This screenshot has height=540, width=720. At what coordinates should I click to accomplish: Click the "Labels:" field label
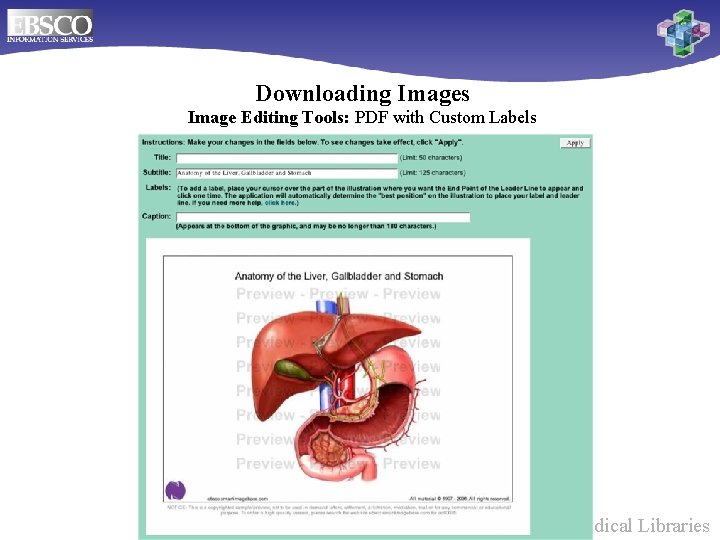coord(158,187)
